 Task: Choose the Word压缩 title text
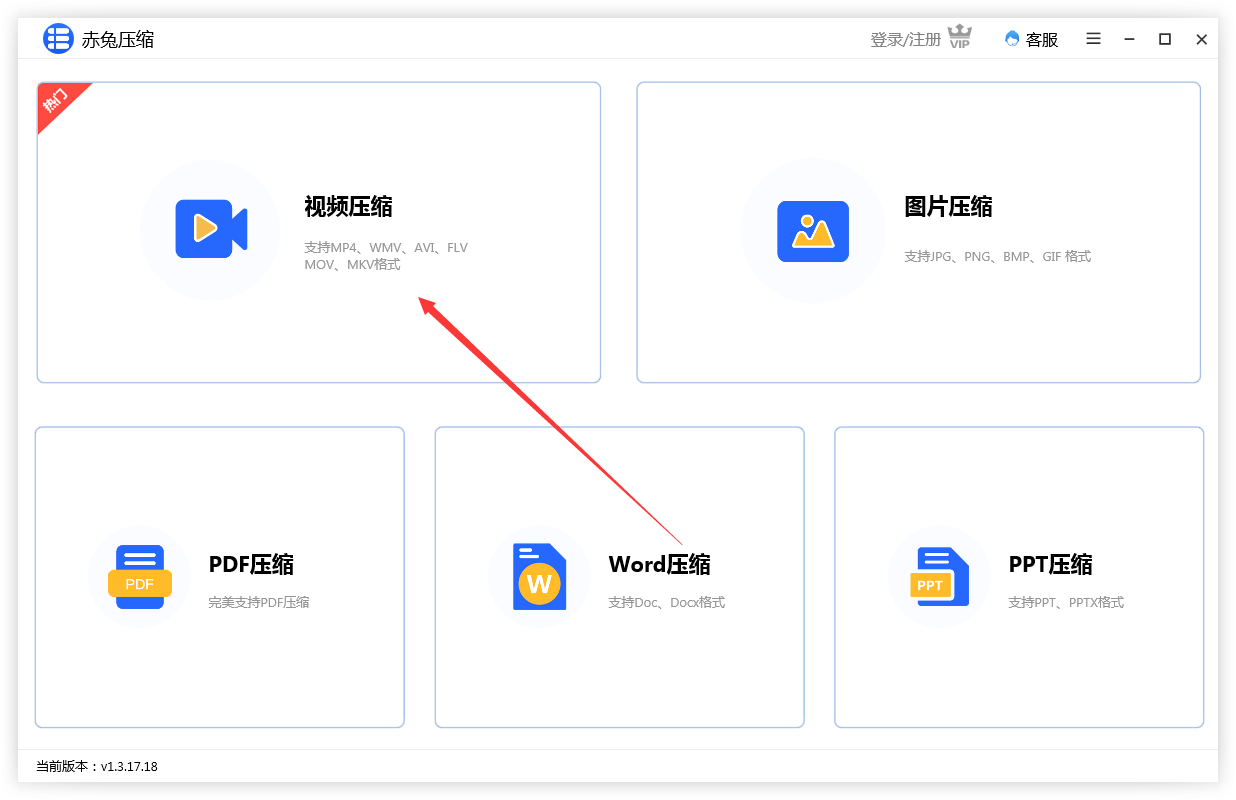(659, 565)
